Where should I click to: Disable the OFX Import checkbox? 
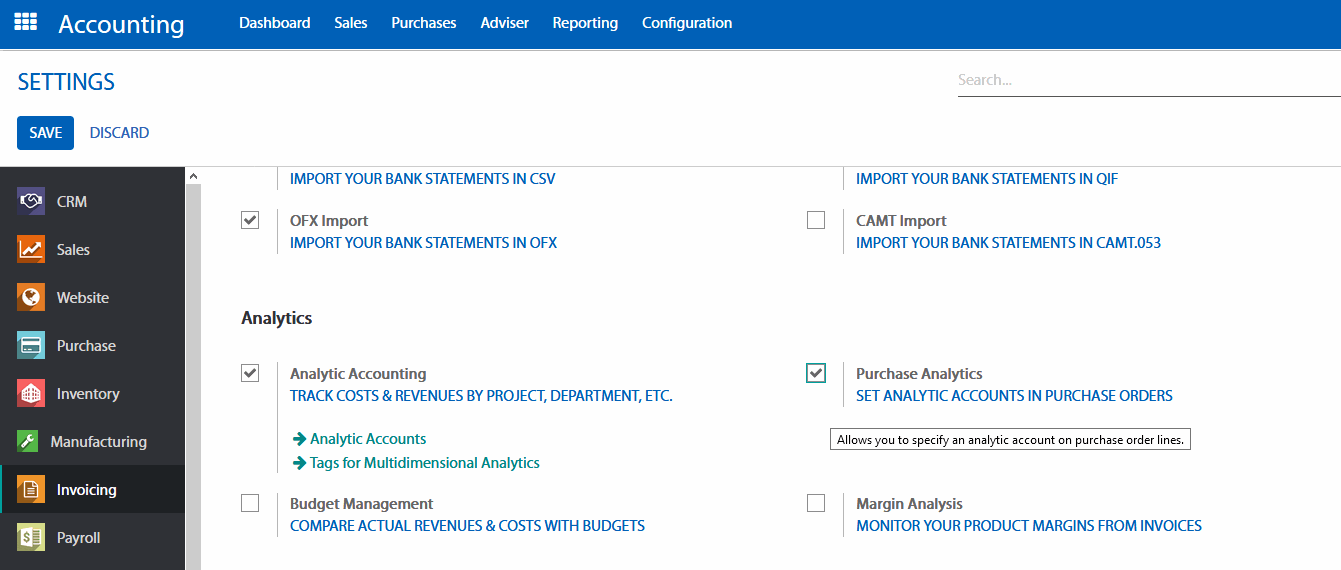pos(250,220)
